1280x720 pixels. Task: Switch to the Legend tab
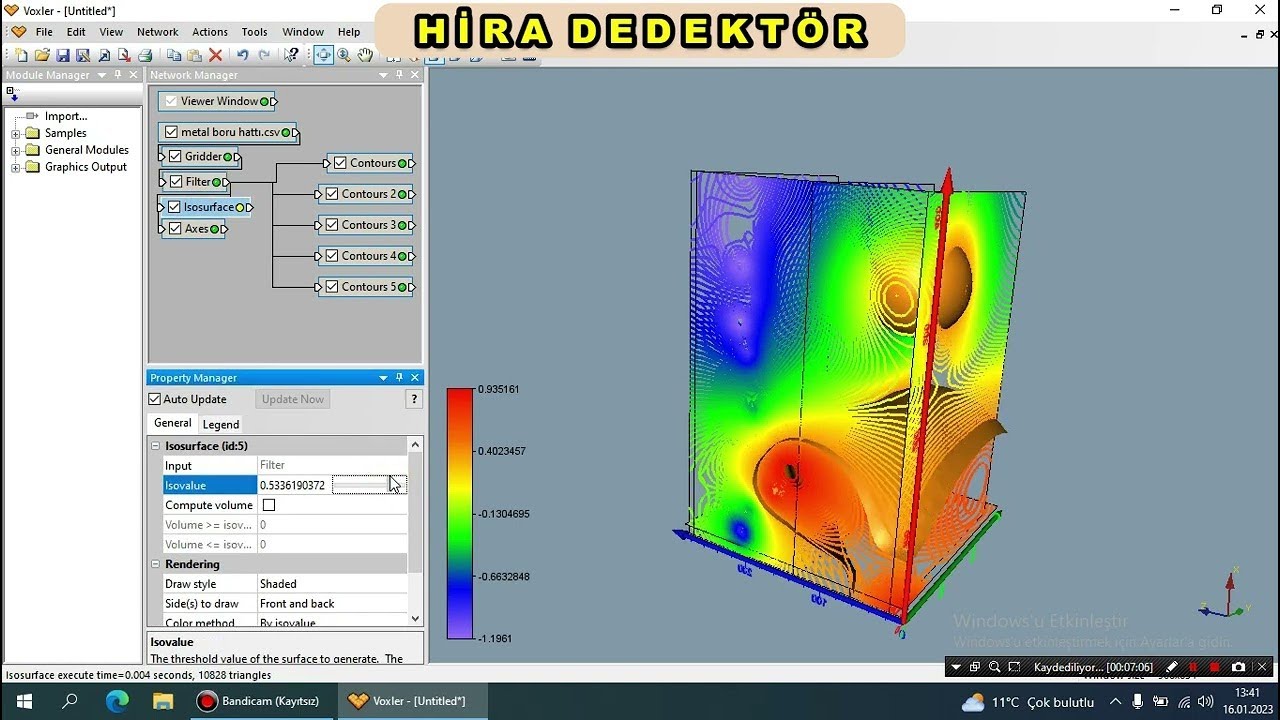coord(221,424)
